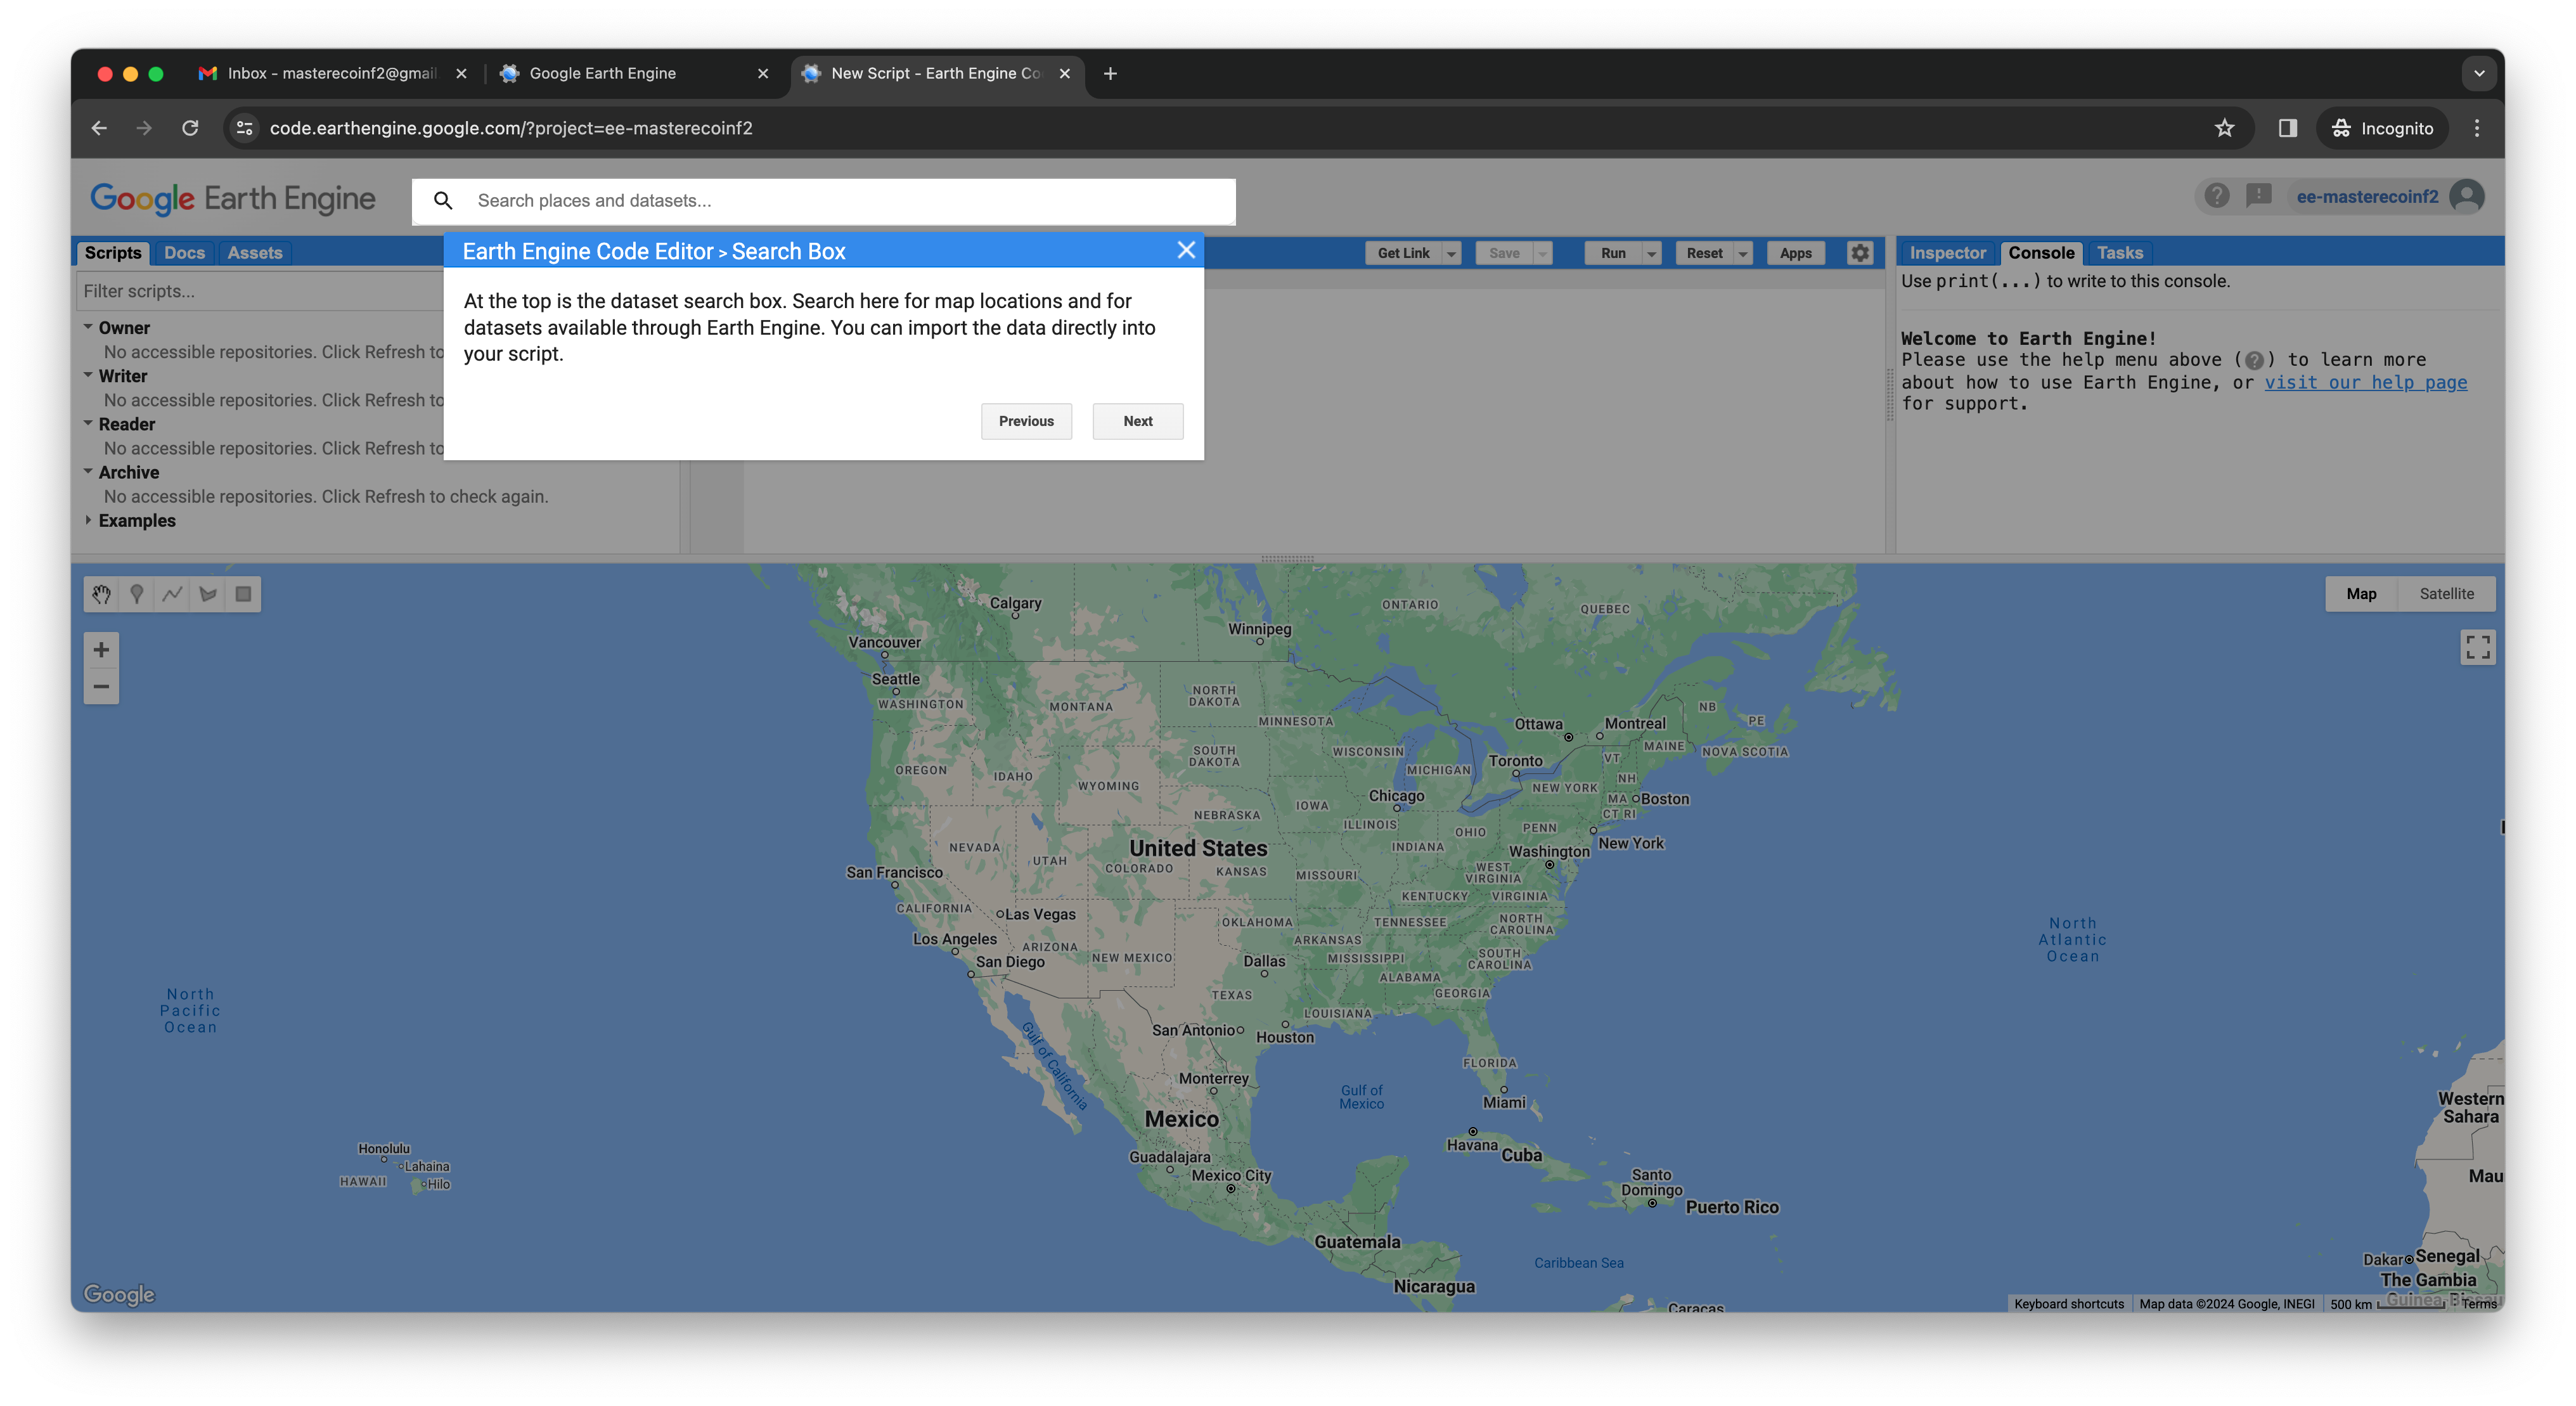Open the Inspector tab

coord(1947,253)
